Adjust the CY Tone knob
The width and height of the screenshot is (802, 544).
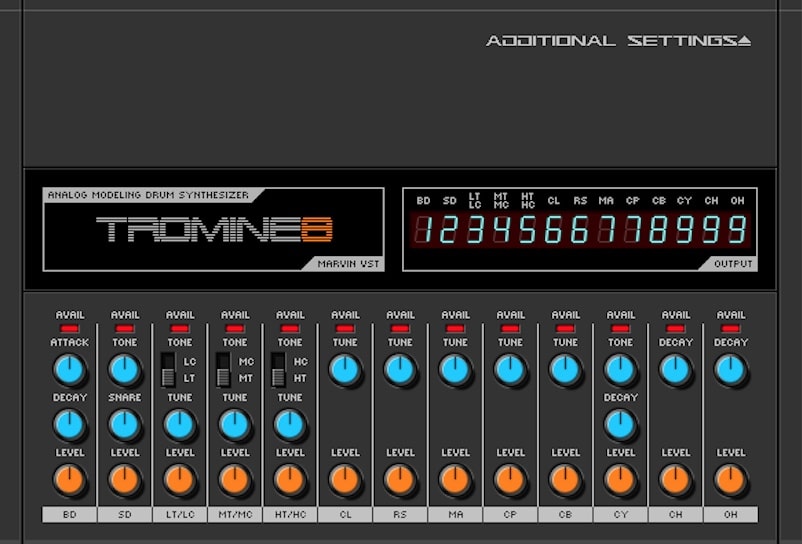pyautogui.click(x=620, y=370)
